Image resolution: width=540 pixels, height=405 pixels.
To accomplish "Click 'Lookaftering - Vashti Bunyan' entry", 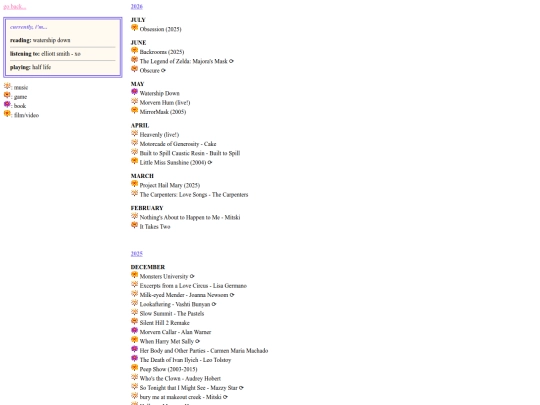I will (x=175, y=304).
